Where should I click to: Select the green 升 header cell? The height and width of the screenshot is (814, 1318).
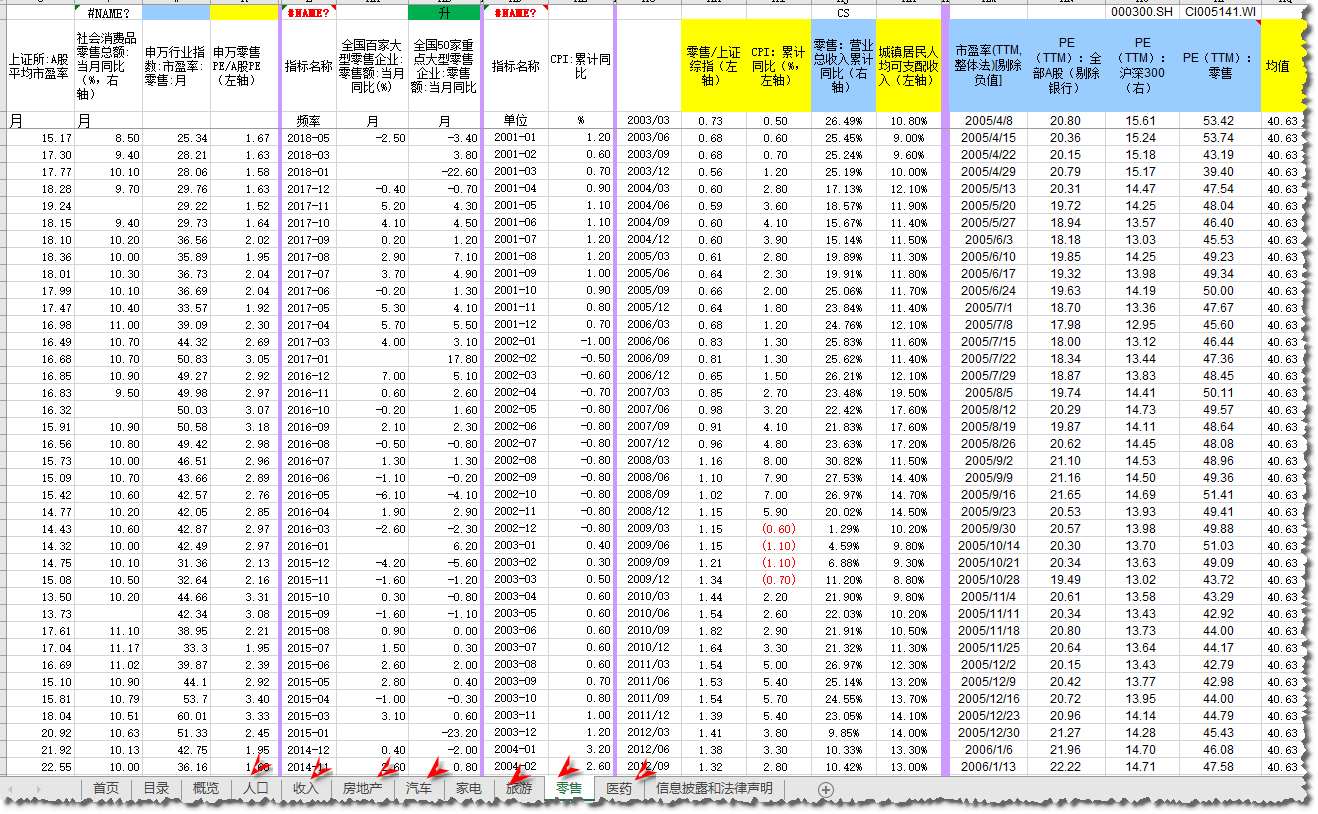click(x=443, y=13)
